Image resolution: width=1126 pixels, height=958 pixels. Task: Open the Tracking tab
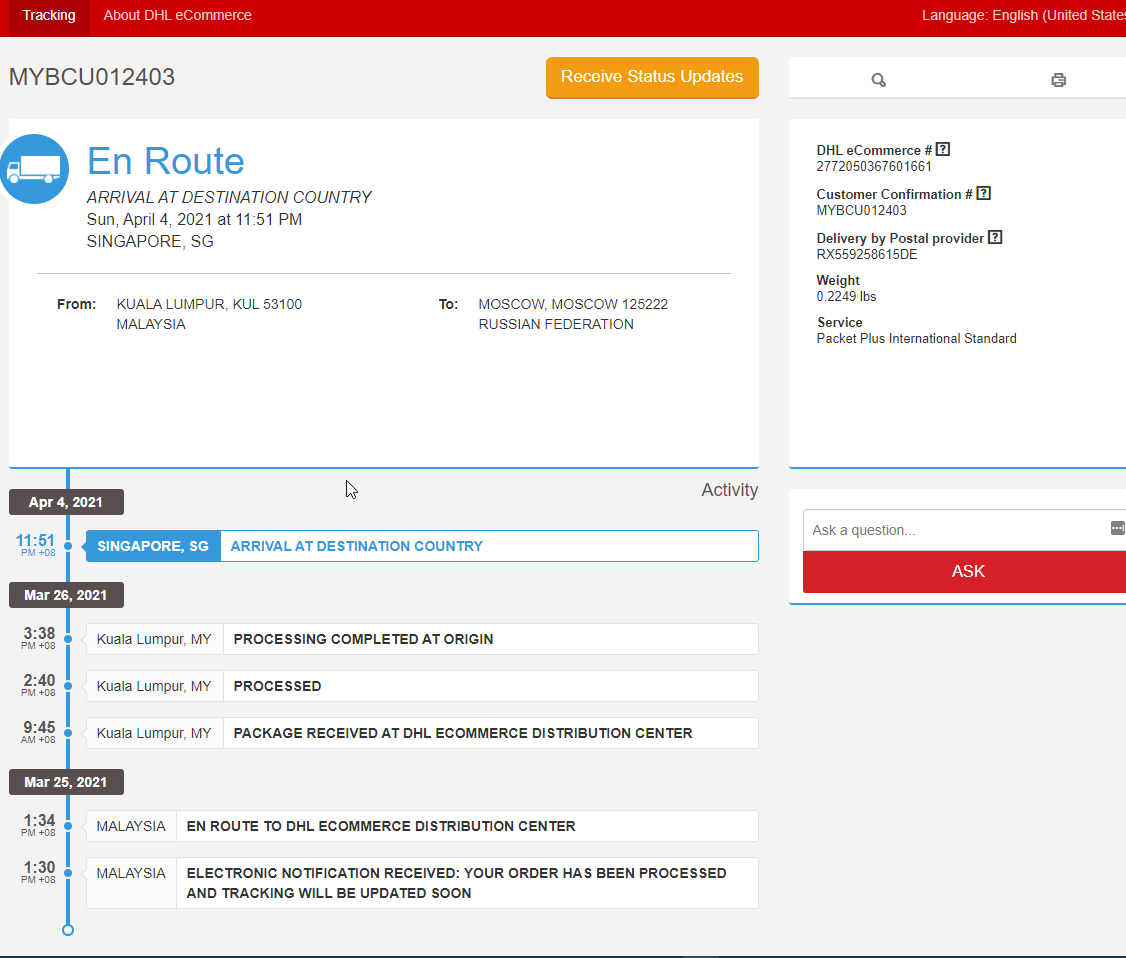tap(49, 15)
